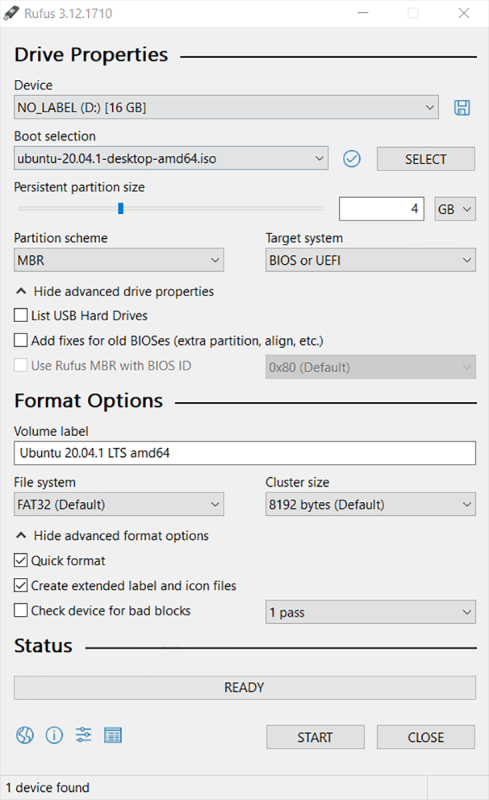Open the Partition scheme MBR dropdown
Image resolution: width=489 pixels, height=800 pixels.
tap(119, 260)
